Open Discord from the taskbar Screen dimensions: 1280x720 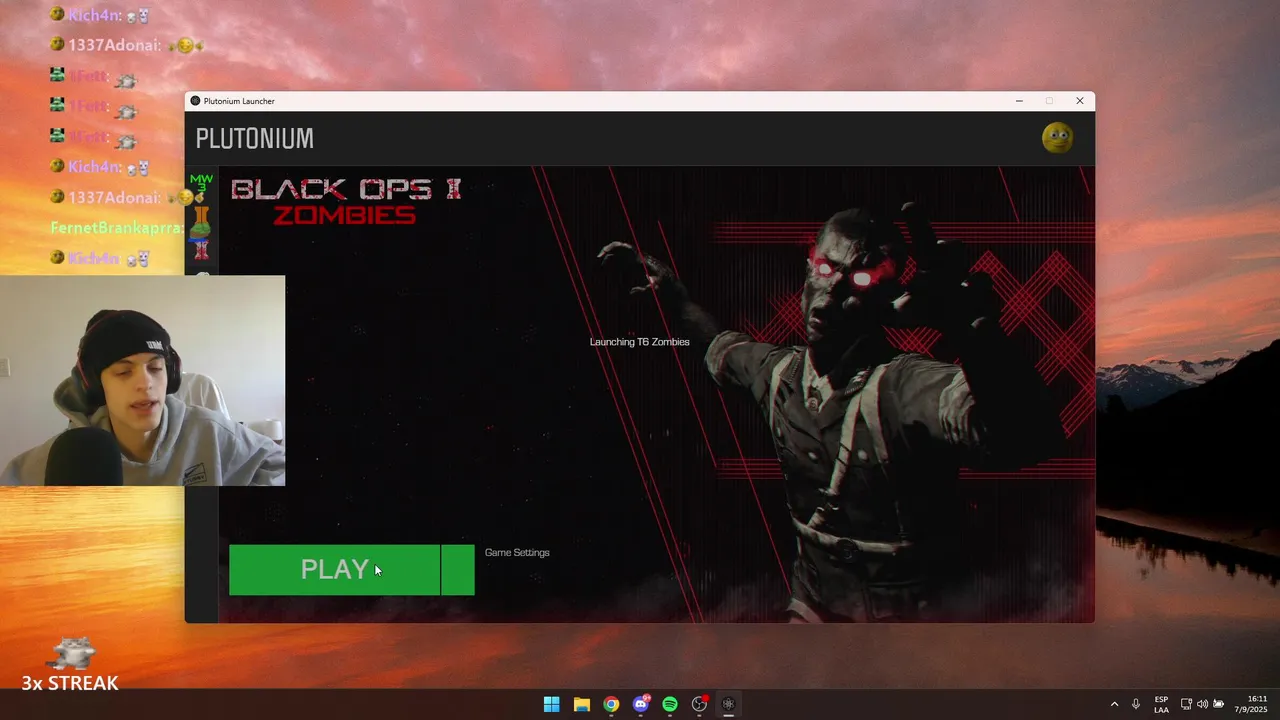point(641,704)
